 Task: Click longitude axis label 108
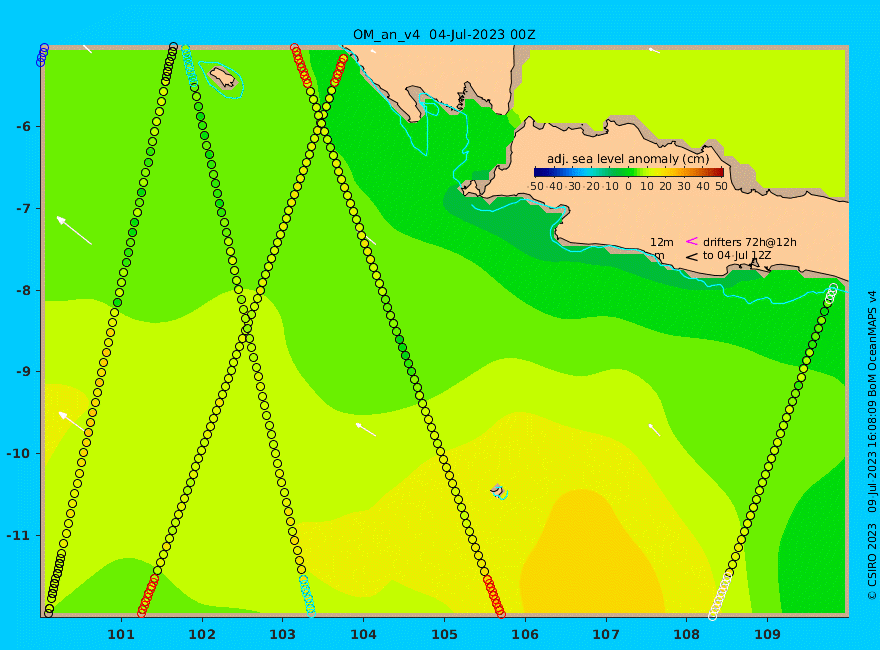(687, 634)
